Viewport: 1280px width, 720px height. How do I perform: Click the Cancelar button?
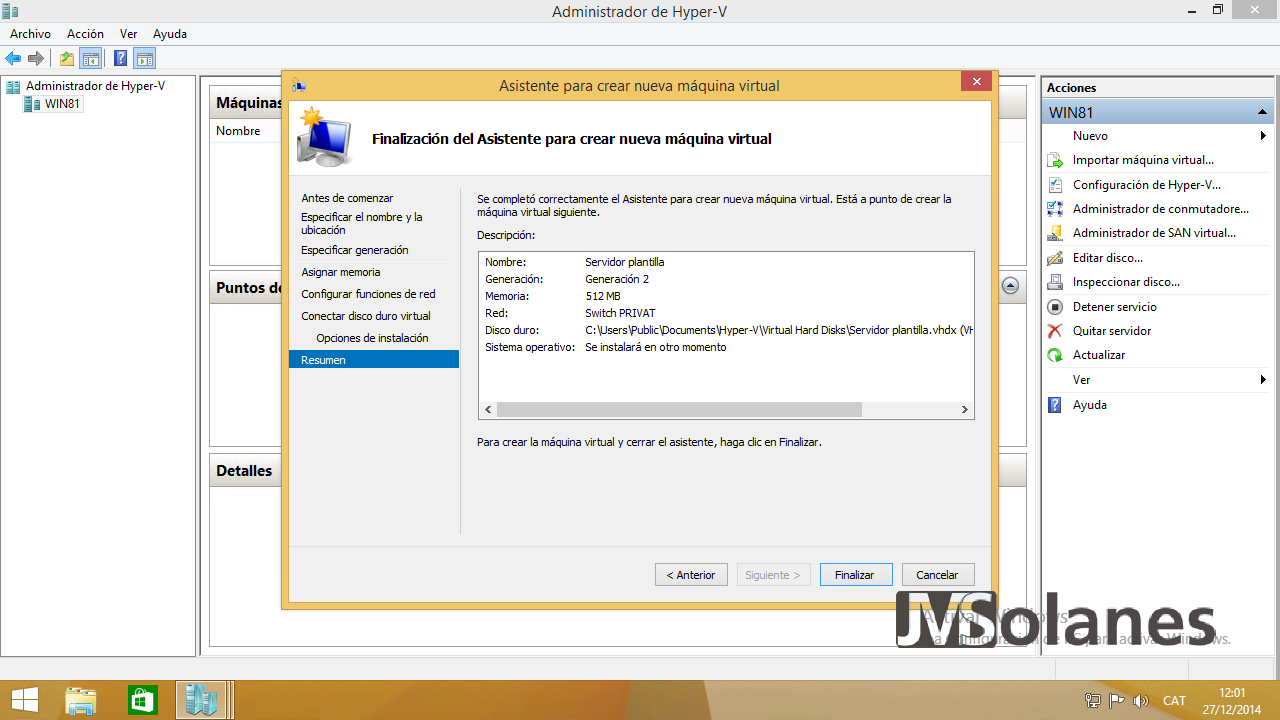coord(938,575)
